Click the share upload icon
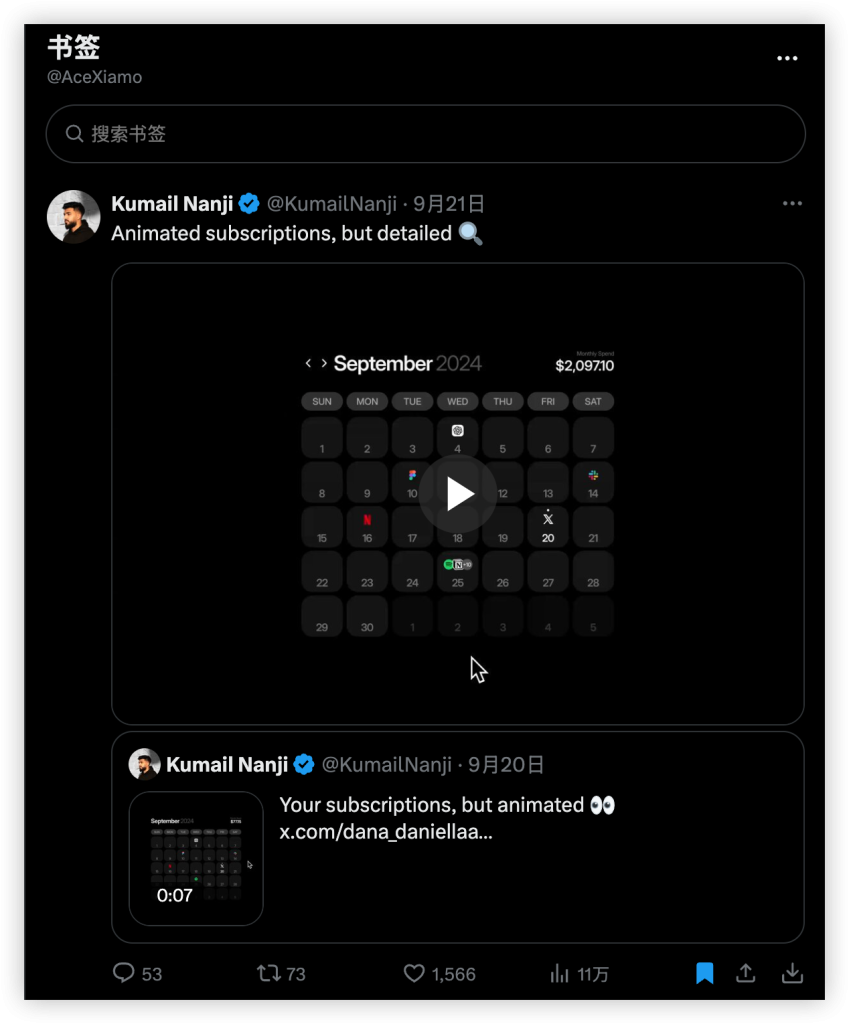This screenshot has height=1024, width=849. [745, 973]
